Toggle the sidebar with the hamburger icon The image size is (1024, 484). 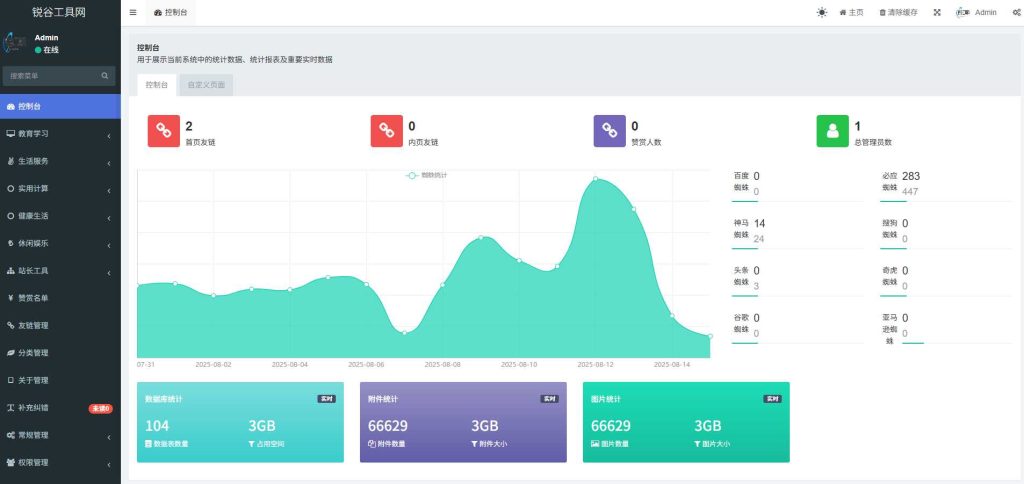tap(133, 12)
